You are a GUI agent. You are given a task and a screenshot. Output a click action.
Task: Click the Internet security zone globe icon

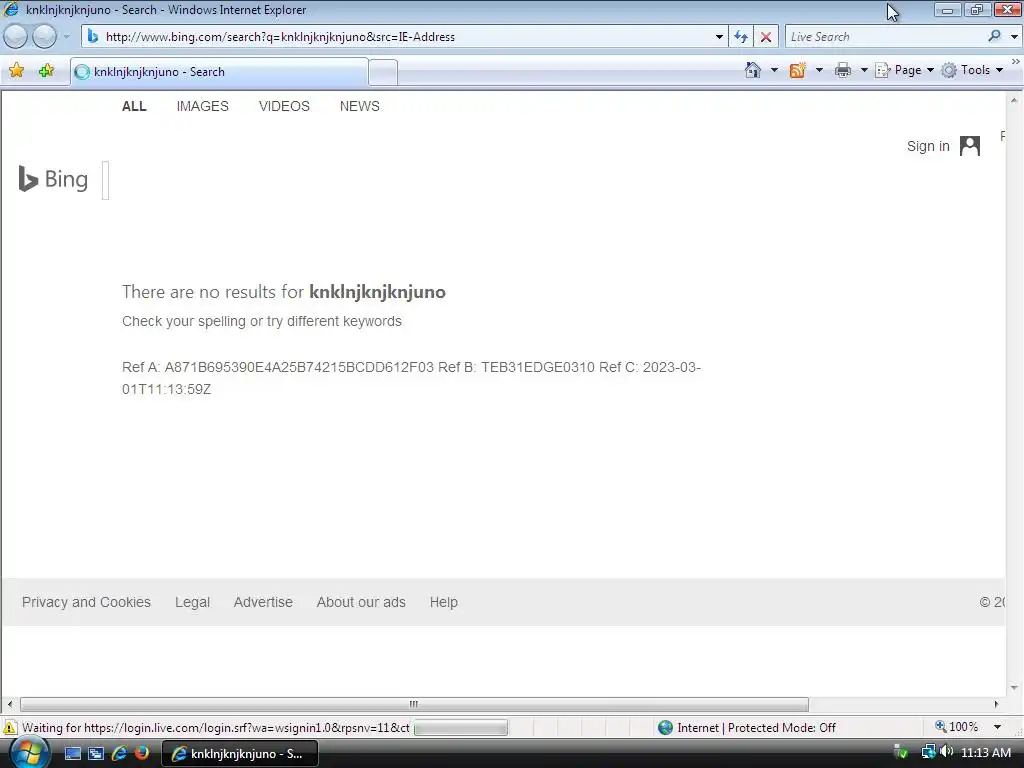tap(665, 728)
